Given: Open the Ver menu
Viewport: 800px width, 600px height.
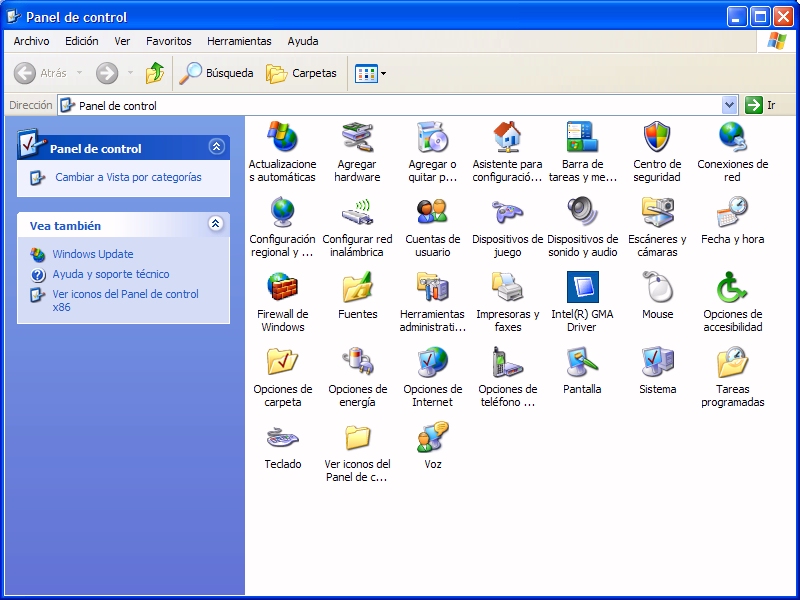Looking at the screenshot, I should pos(122,41).
